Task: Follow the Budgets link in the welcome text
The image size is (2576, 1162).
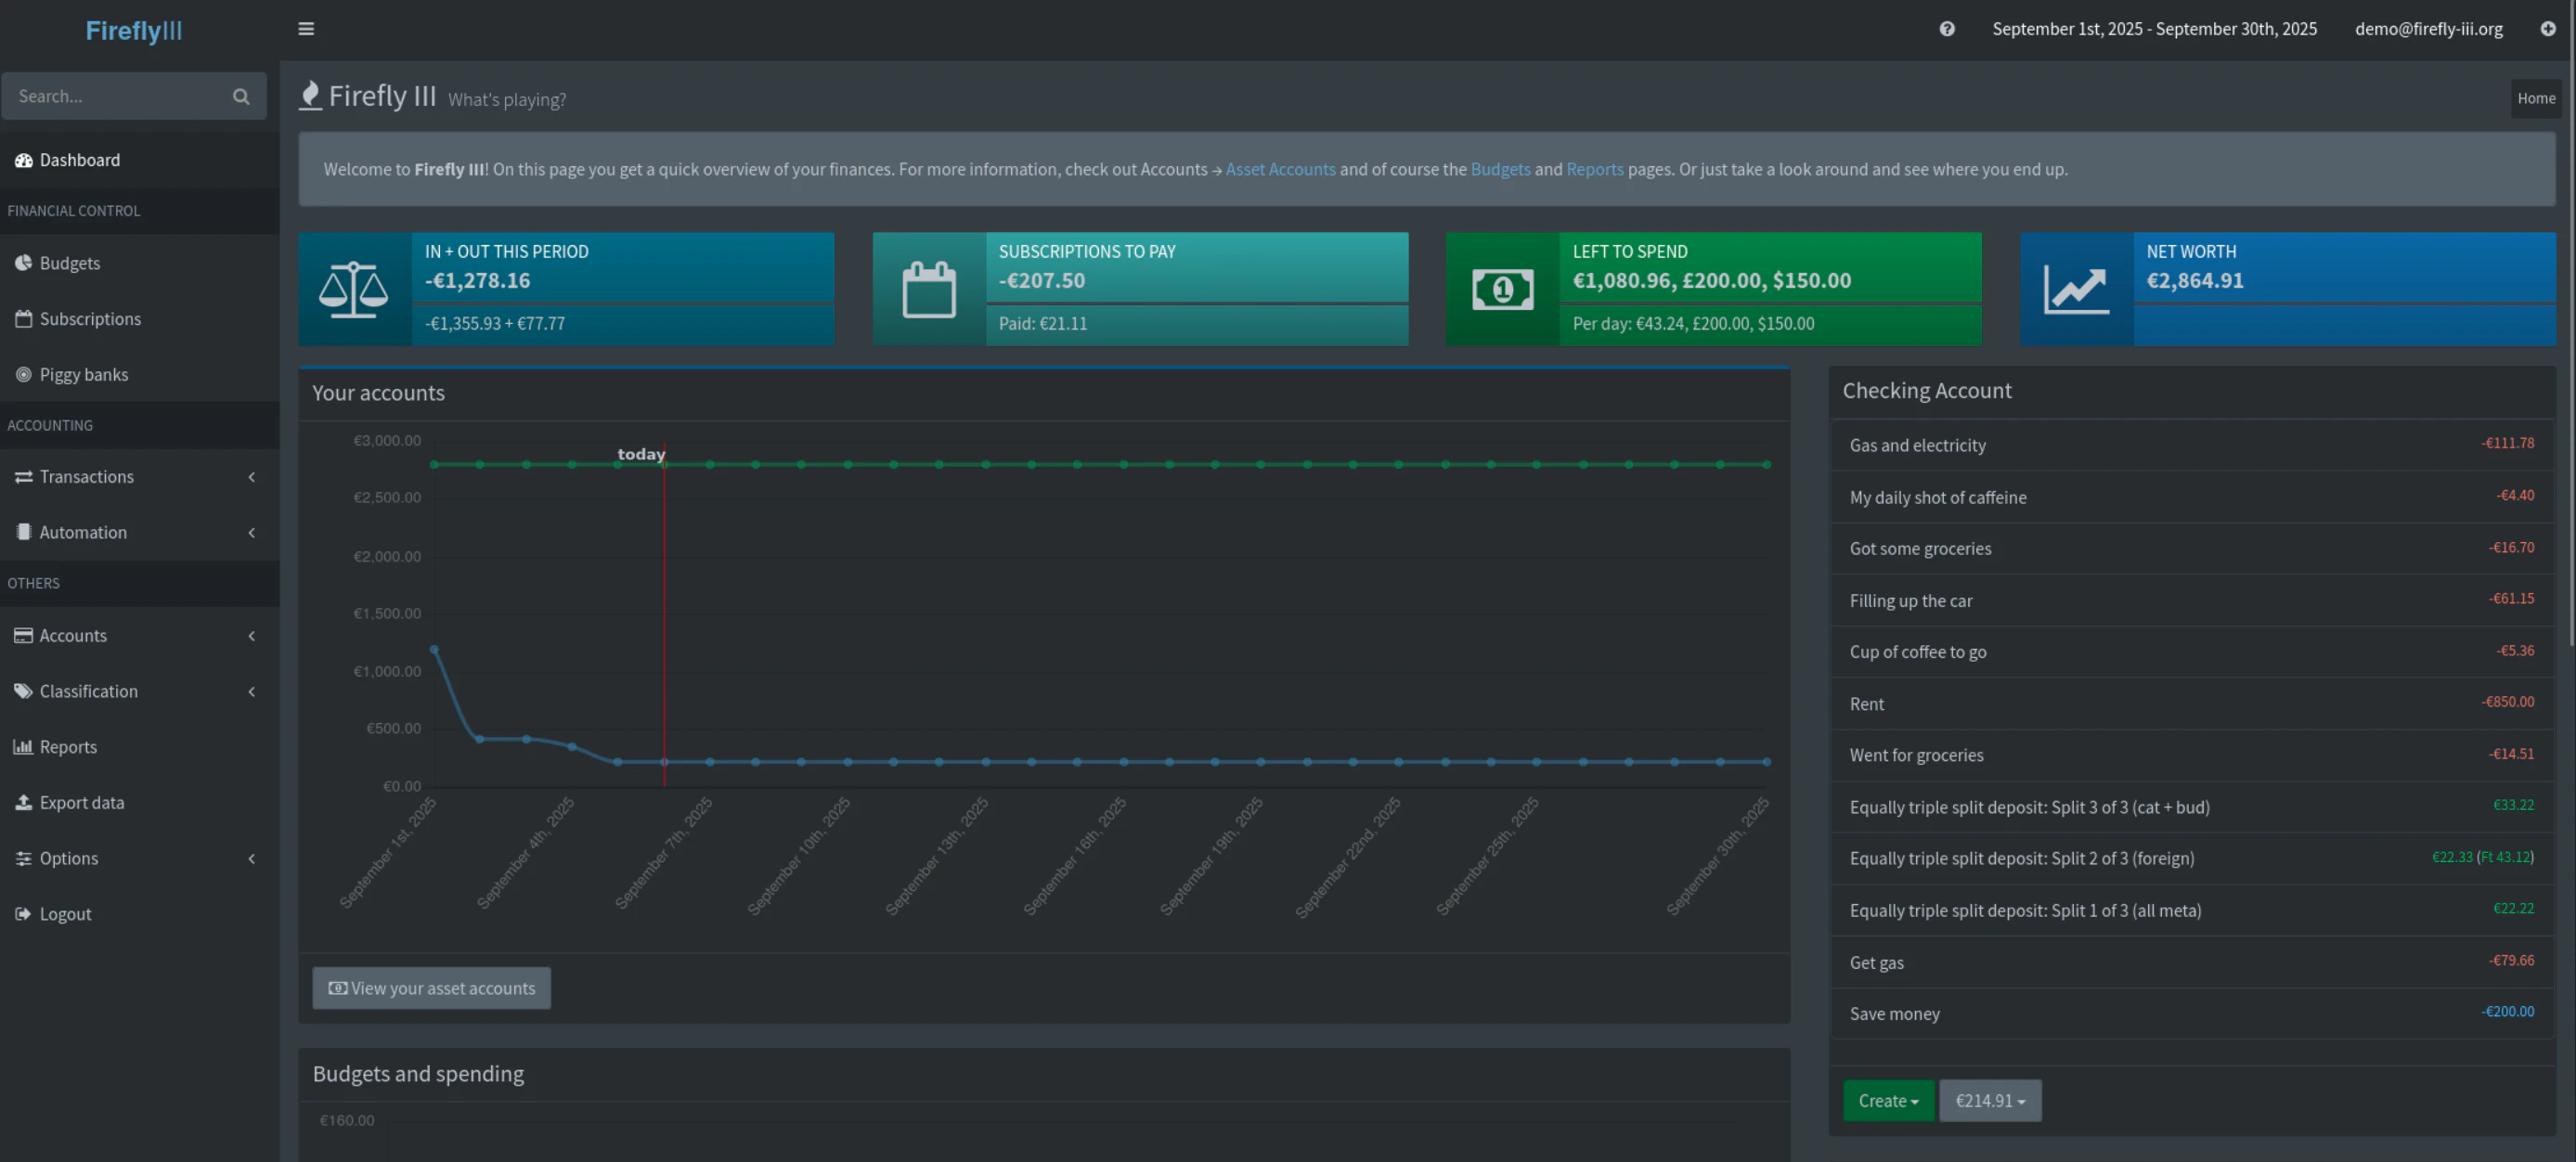Action: point(1500,169)
